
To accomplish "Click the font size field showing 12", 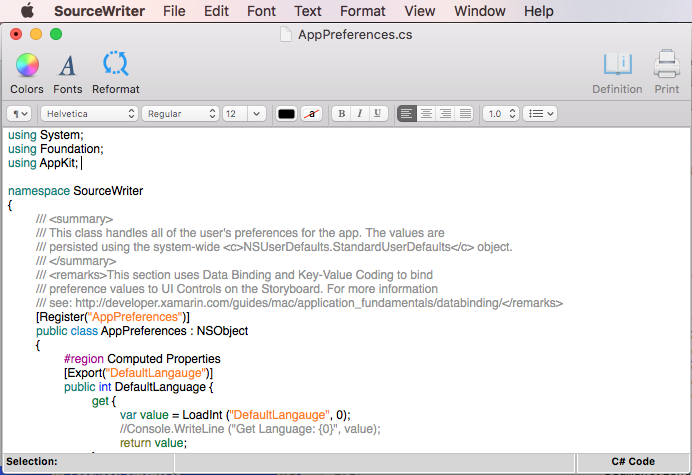I will (235, 114).
